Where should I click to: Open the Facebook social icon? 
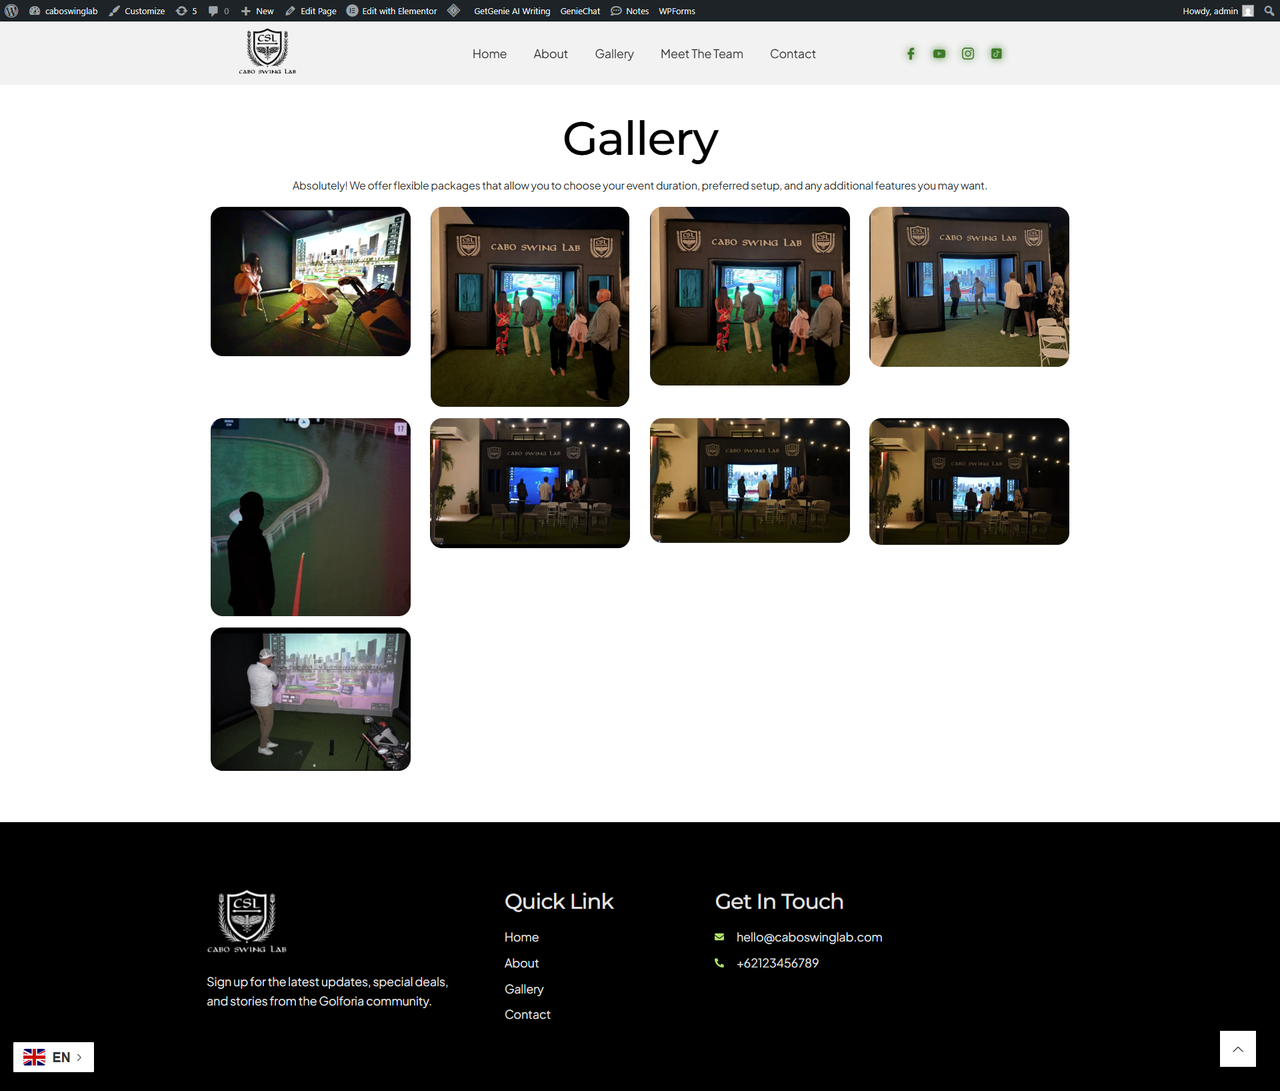(910, 53)
